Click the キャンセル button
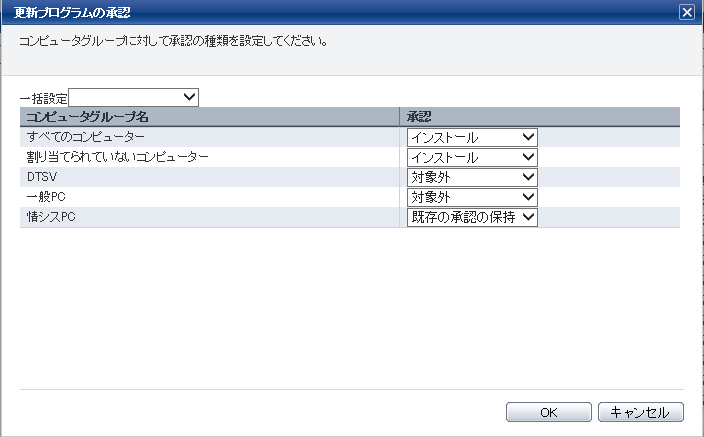 pyautogui.click(x=641, y=412)
